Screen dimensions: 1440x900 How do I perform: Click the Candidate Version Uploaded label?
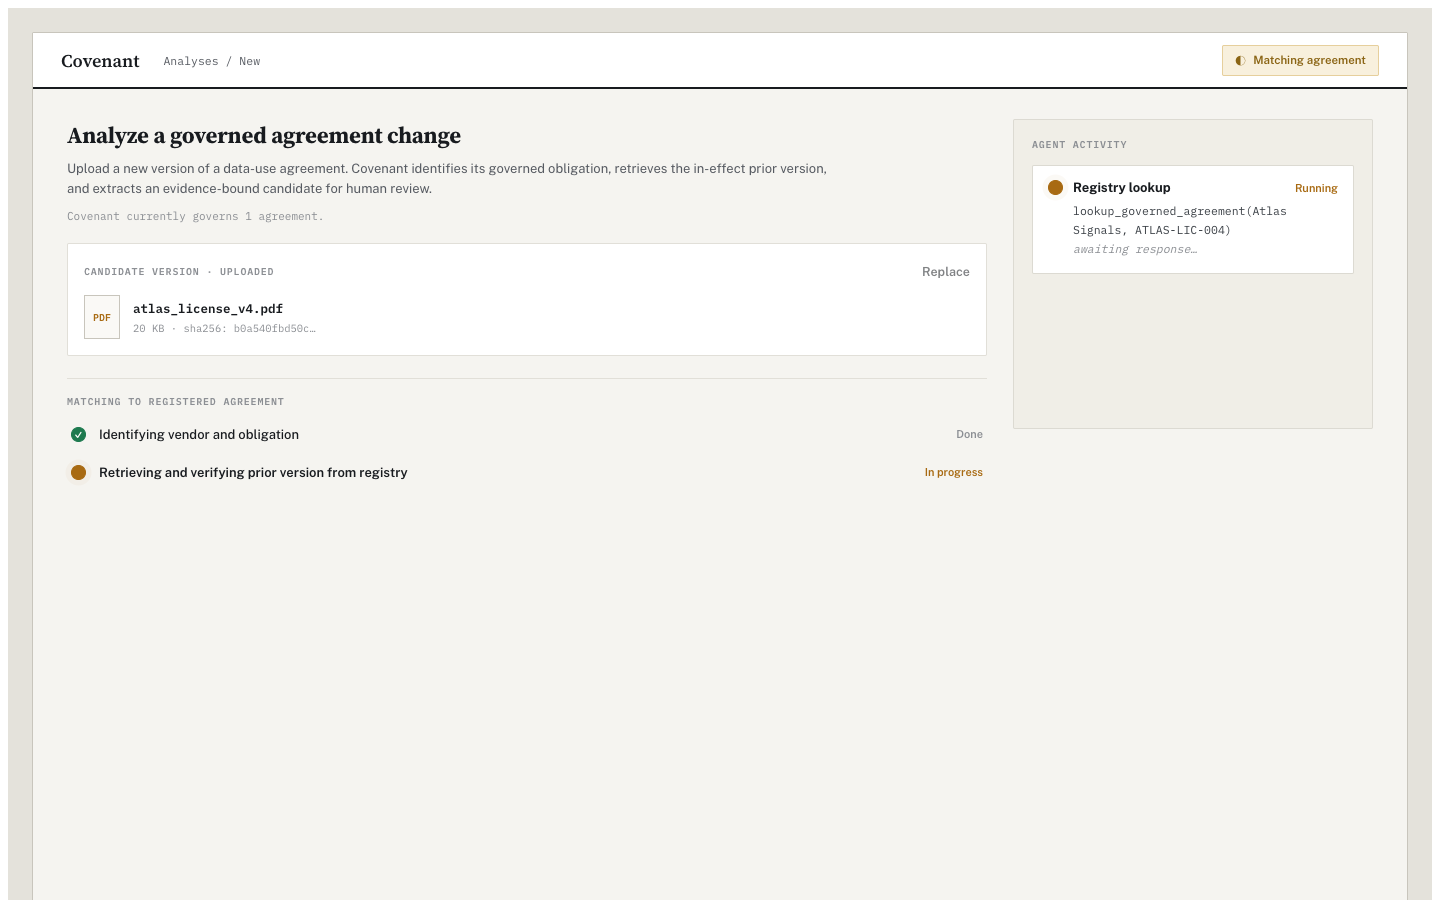[179, 272]
